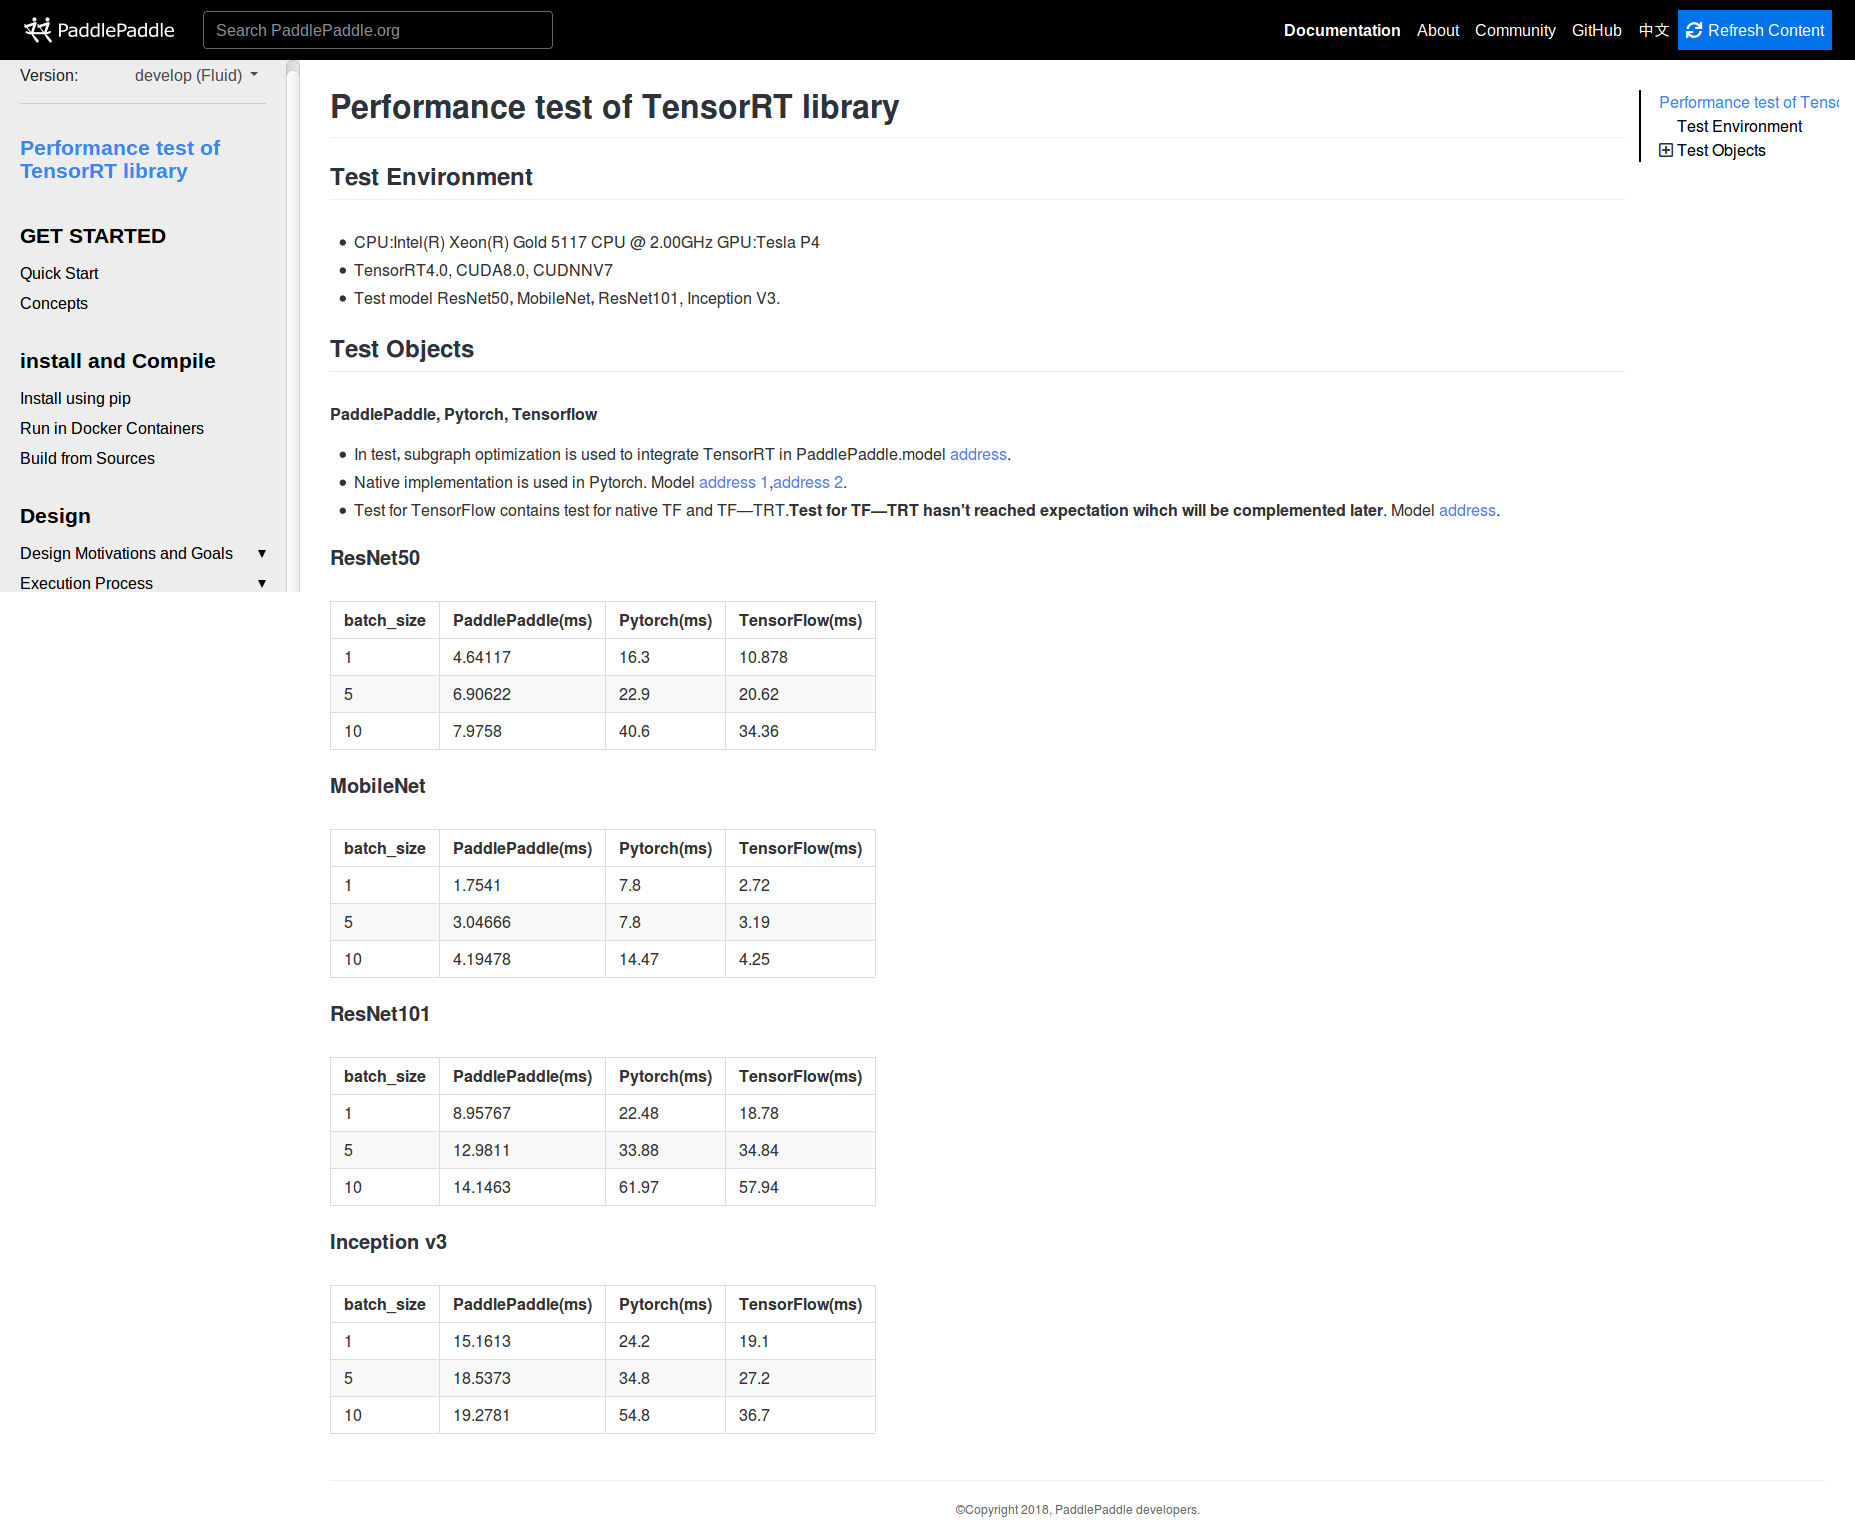Click sidebar title Performance test of TensorRT library
The image size is (1855, 1539).
(120, 159)
